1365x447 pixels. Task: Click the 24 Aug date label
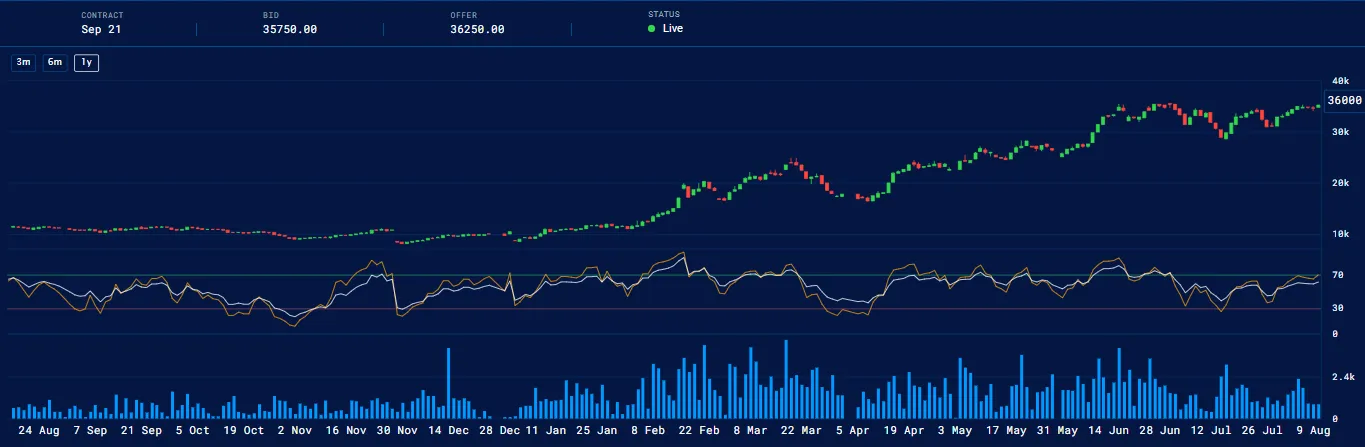(x=39, y=432)
